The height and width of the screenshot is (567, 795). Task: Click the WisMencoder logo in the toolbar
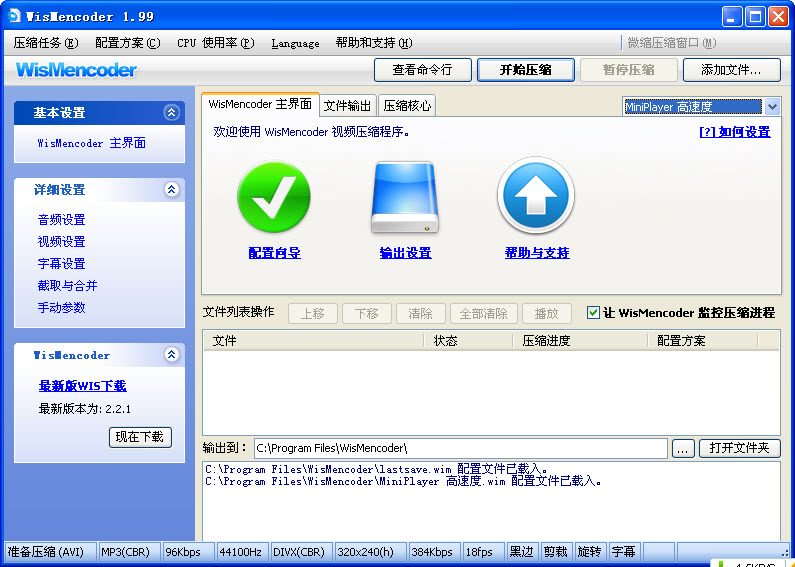pos(77,70)
